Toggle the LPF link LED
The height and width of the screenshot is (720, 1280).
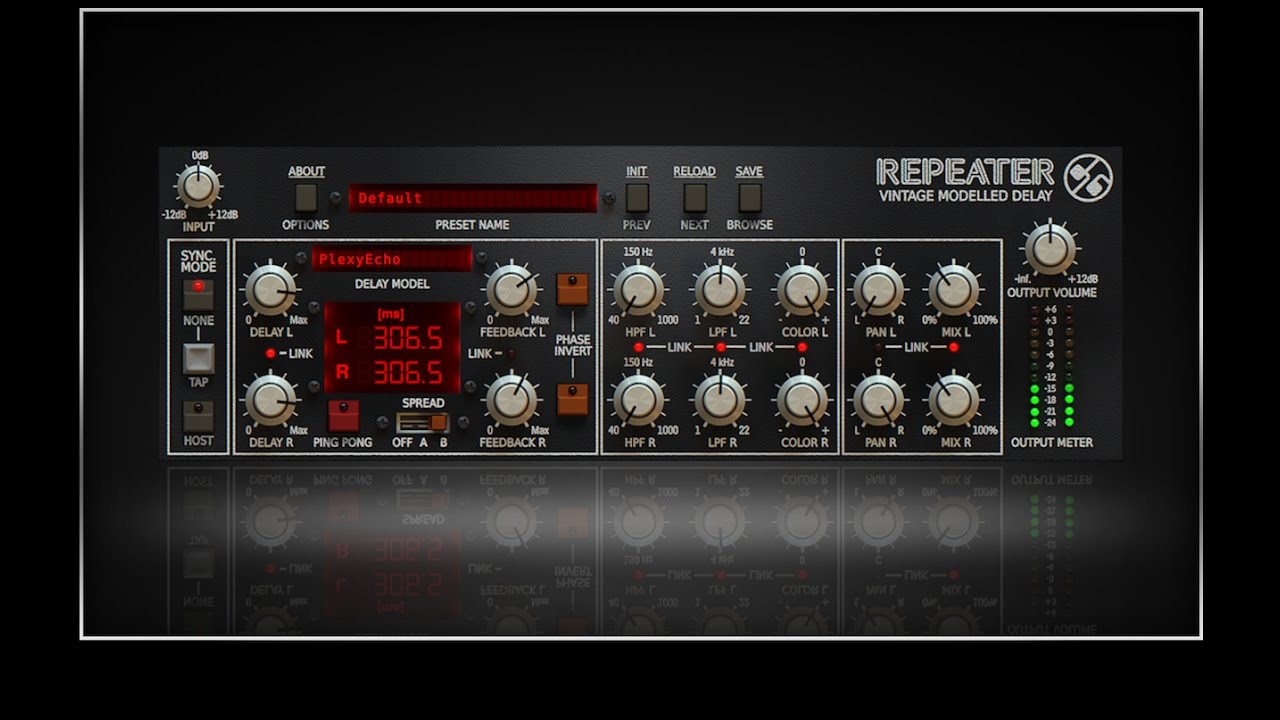720,347
